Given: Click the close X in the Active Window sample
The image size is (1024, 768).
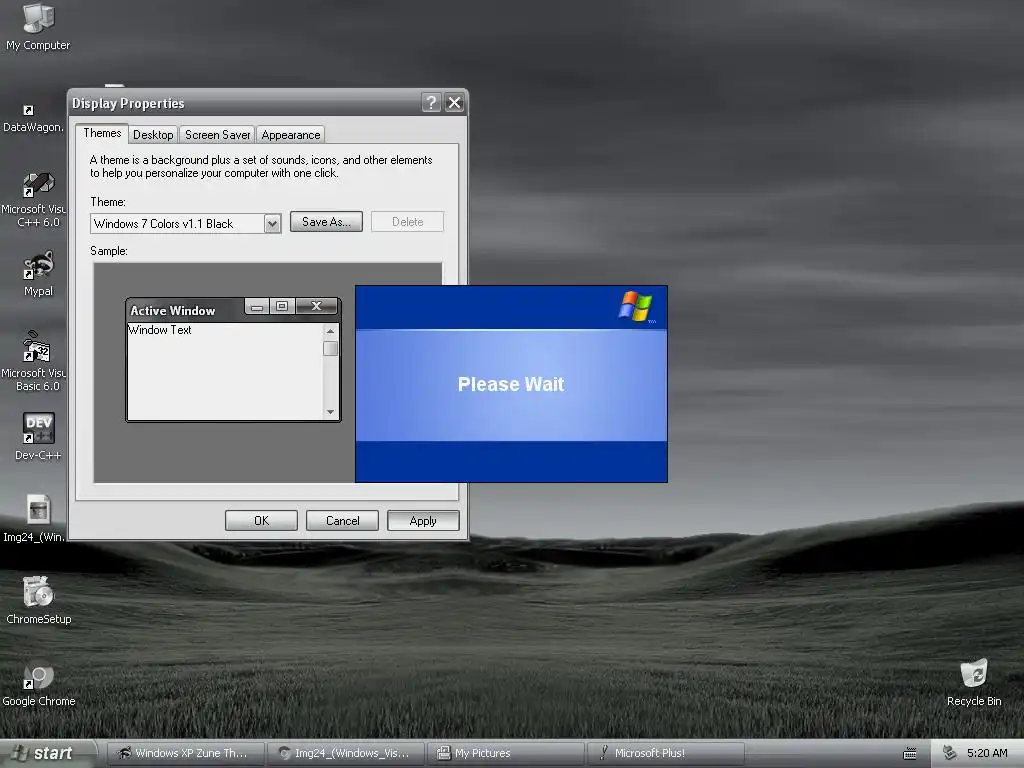Looking at the screenshot, I should pos(317,306).
